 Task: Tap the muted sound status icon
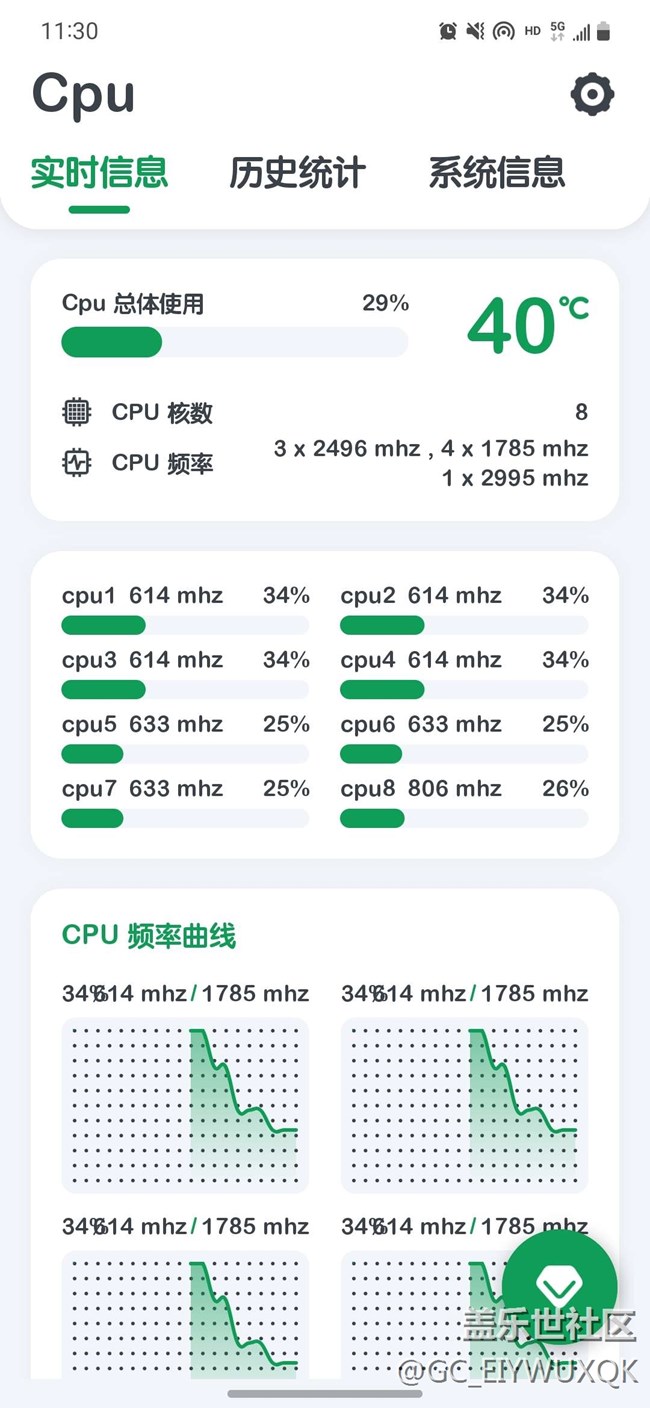tap(476, 31)
